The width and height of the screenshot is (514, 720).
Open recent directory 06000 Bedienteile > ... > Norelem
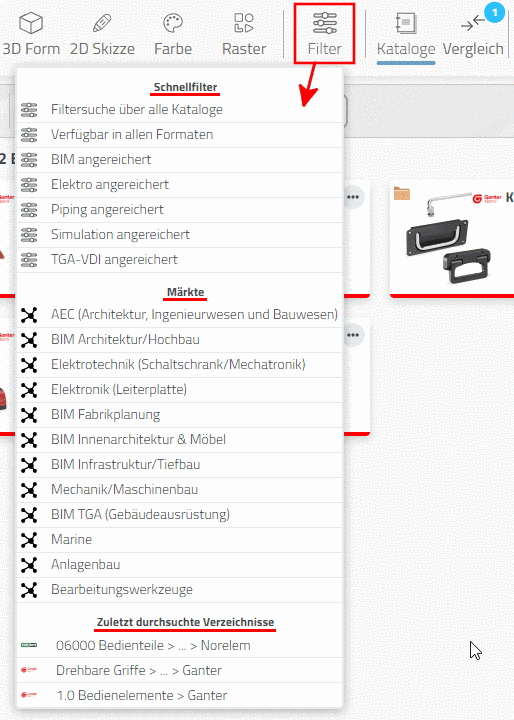180,646
